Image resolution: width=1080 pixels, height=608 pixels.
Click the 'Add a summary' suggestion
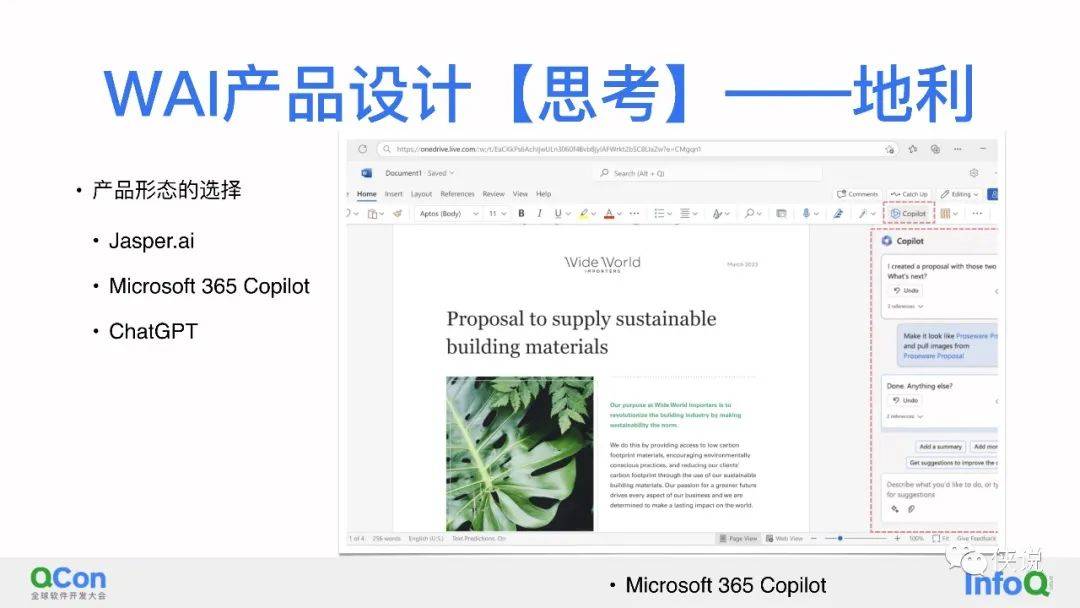point(940,447)
